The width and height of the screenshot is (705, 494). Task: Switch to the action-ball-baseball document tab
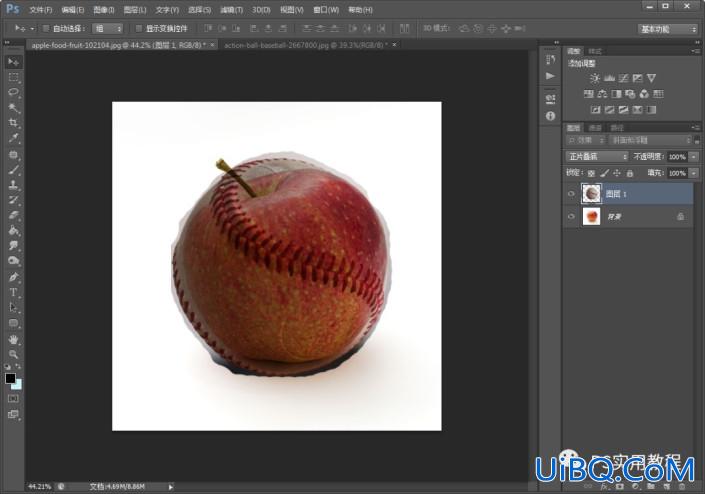point(306,45)
